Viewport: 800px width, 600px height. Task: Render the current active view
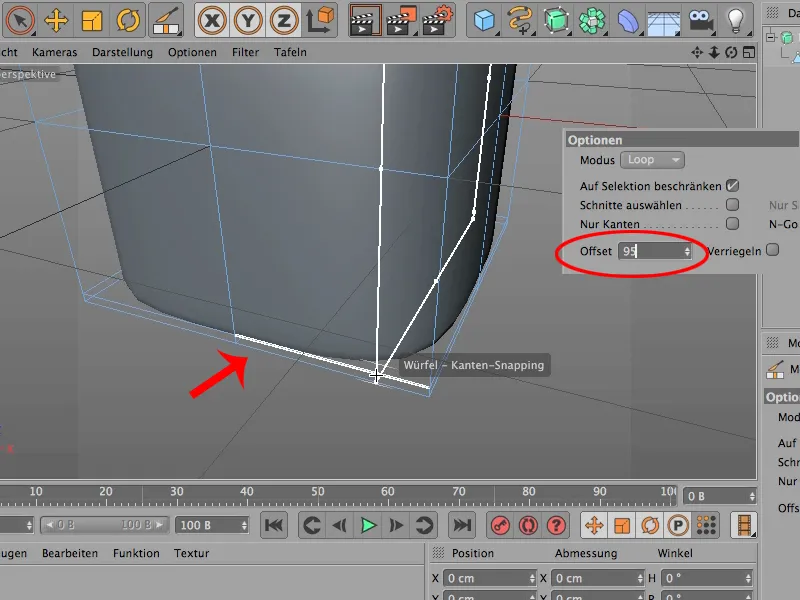pyautogui.click(x=365, y=20)
